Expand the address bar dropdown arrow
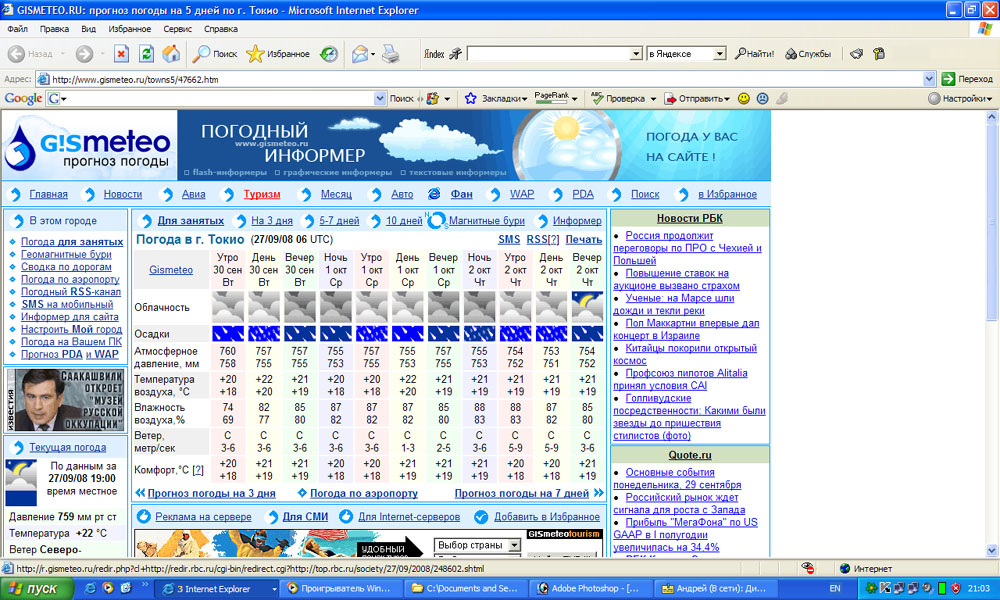The height and width of the screenshot is (600, 1000). (929, 79)
